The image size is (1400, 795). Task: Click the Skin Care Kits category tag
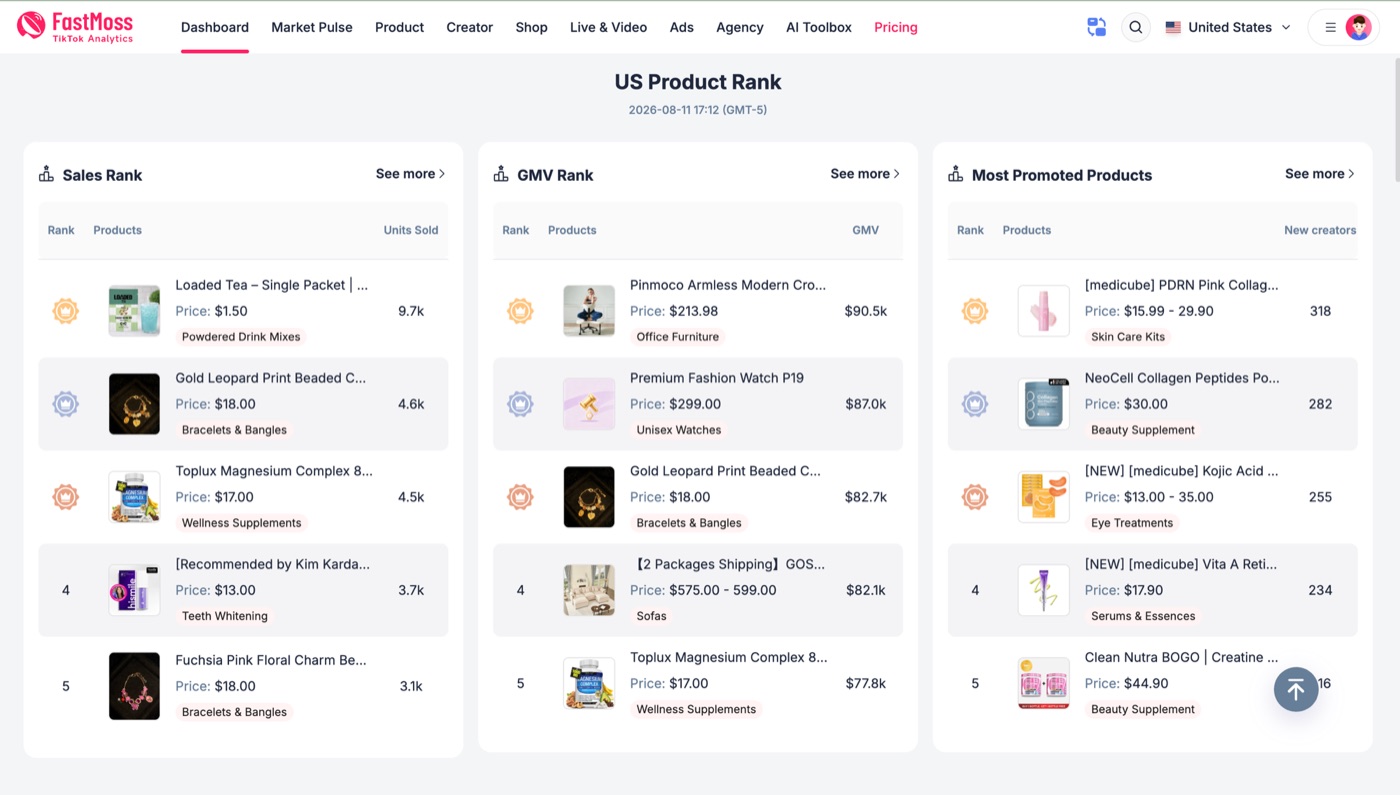click(1128, 337)
